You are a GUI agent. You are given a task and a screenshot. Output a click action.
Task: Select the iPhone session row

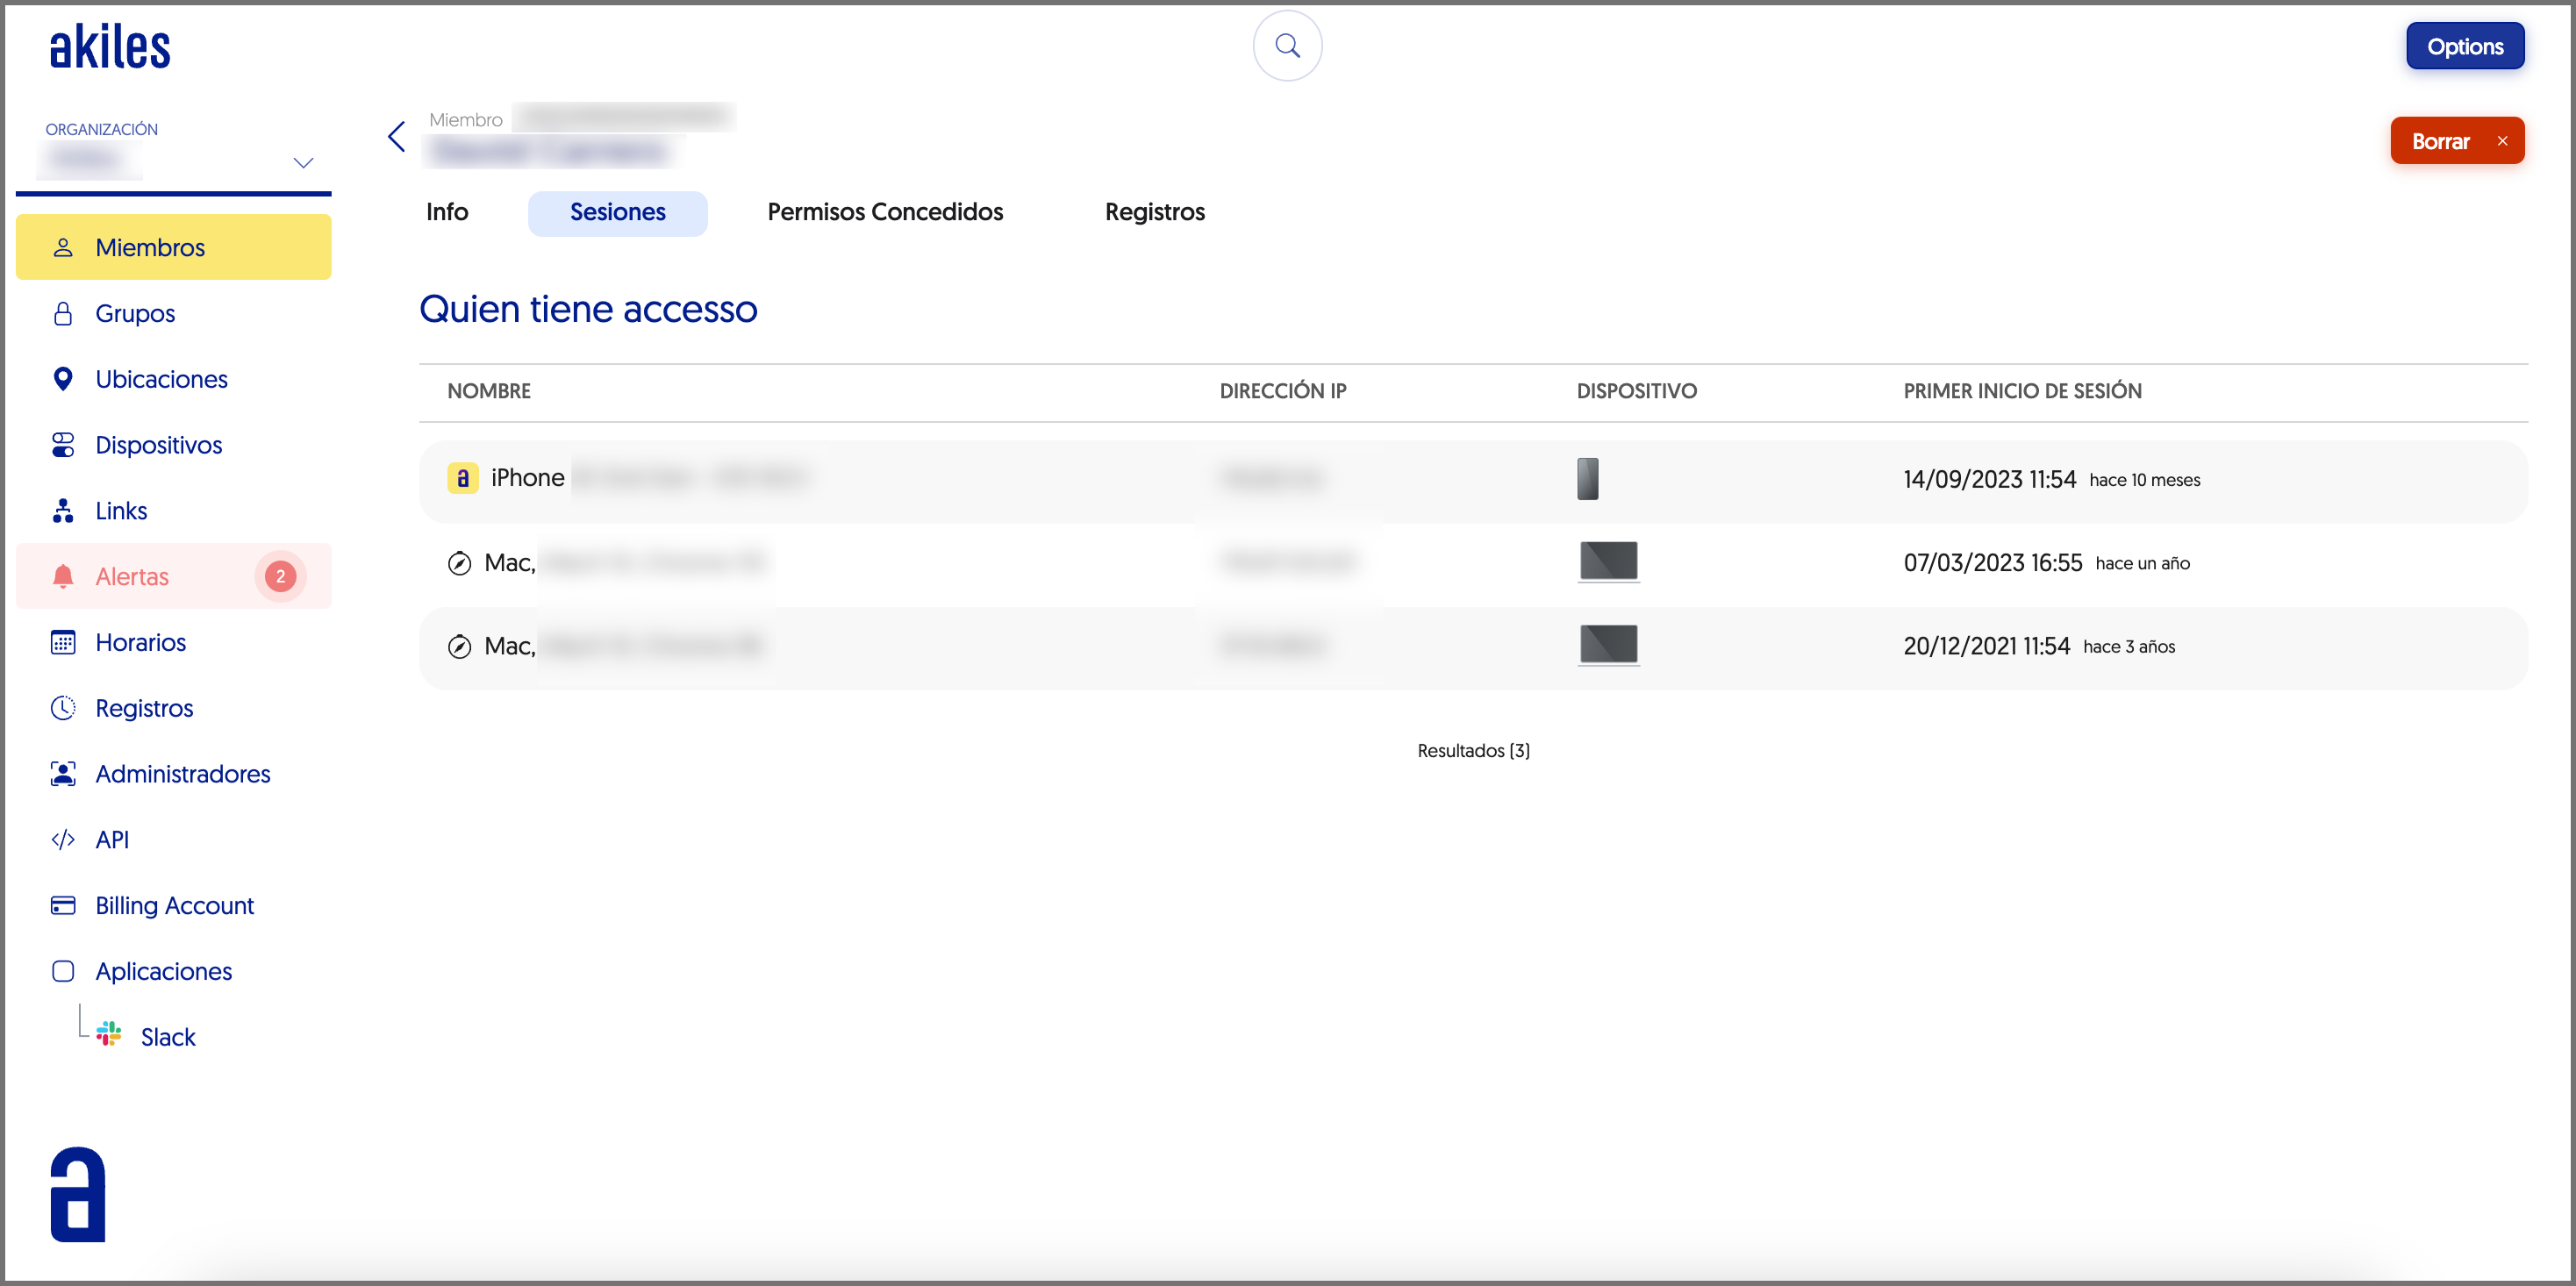[x=527, y=479]
